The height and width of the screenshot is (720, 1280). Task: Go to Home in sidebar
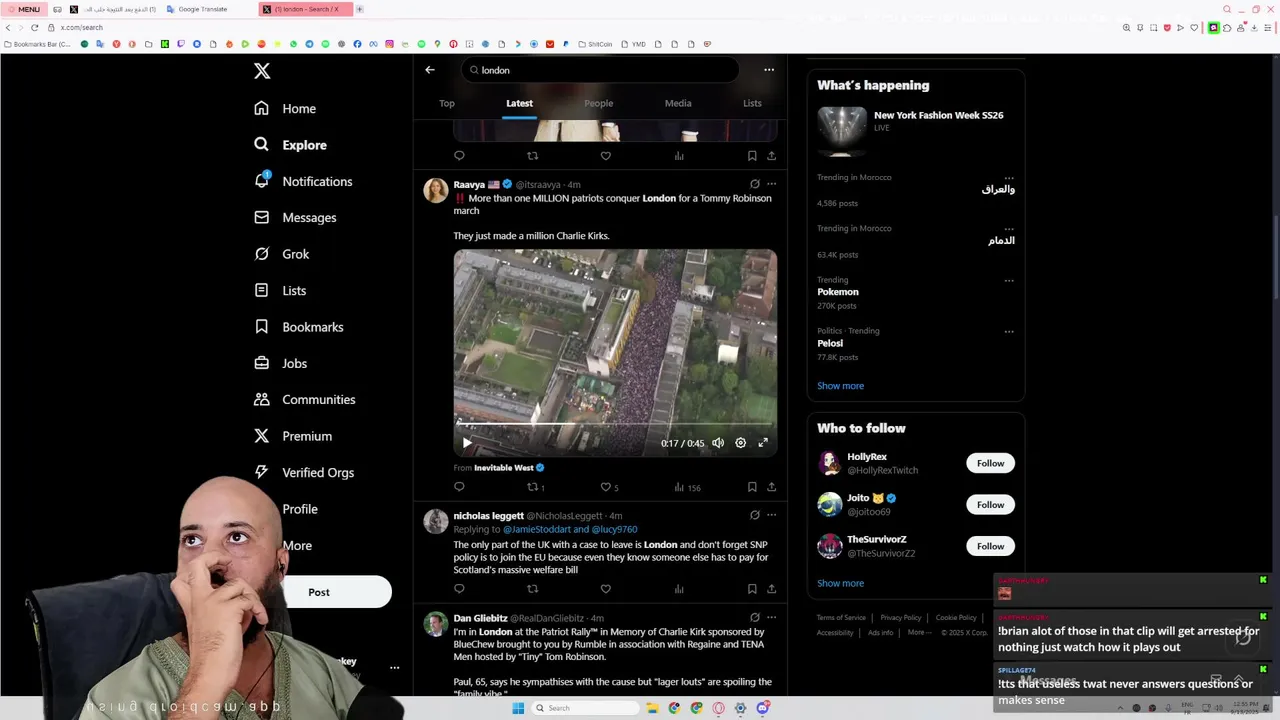(x=285, y=108)
